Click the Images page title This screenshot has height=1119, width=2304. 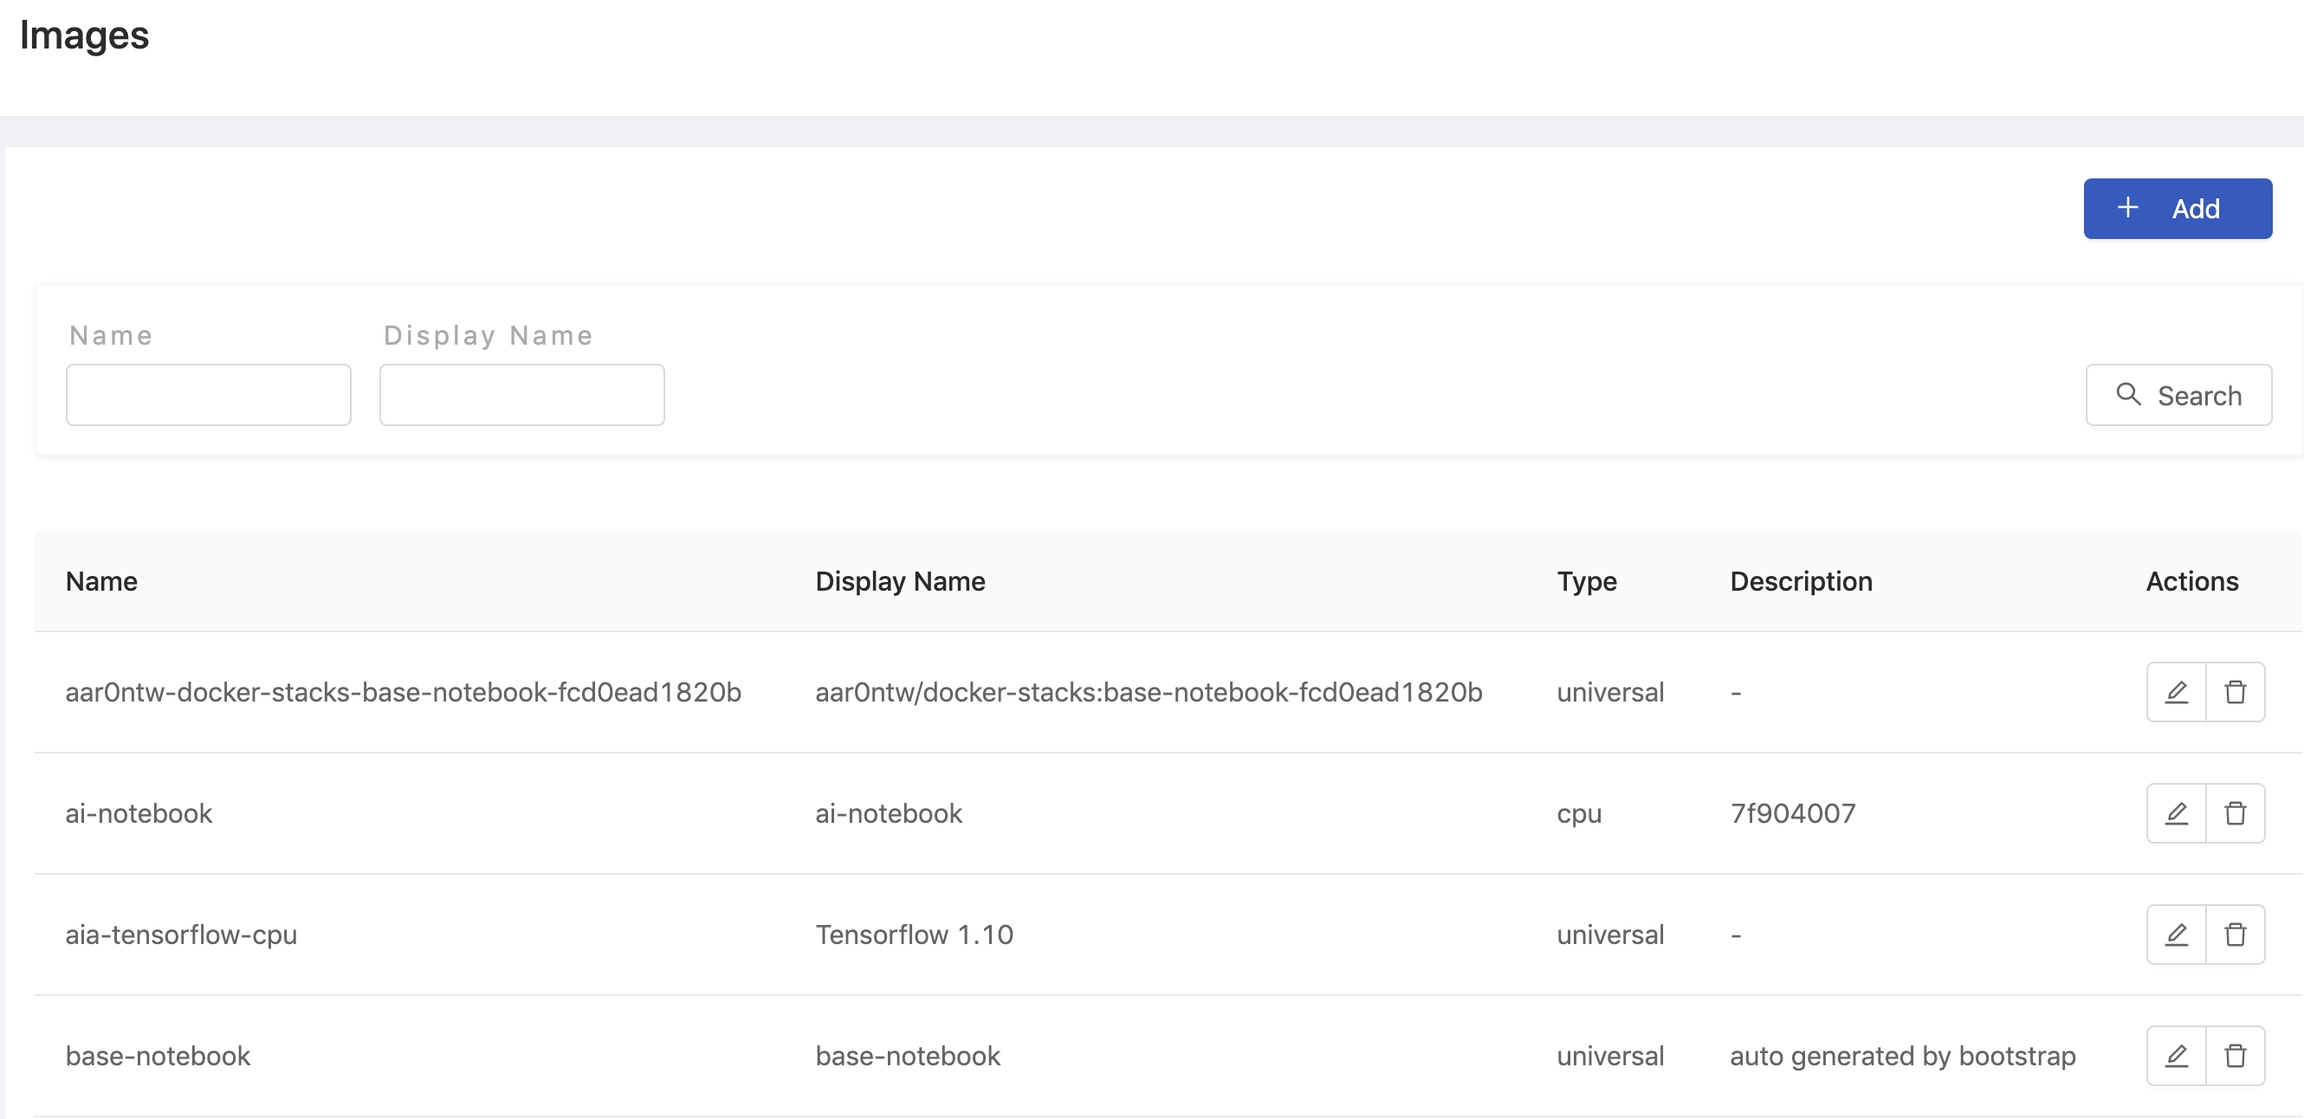coord(84,35)
